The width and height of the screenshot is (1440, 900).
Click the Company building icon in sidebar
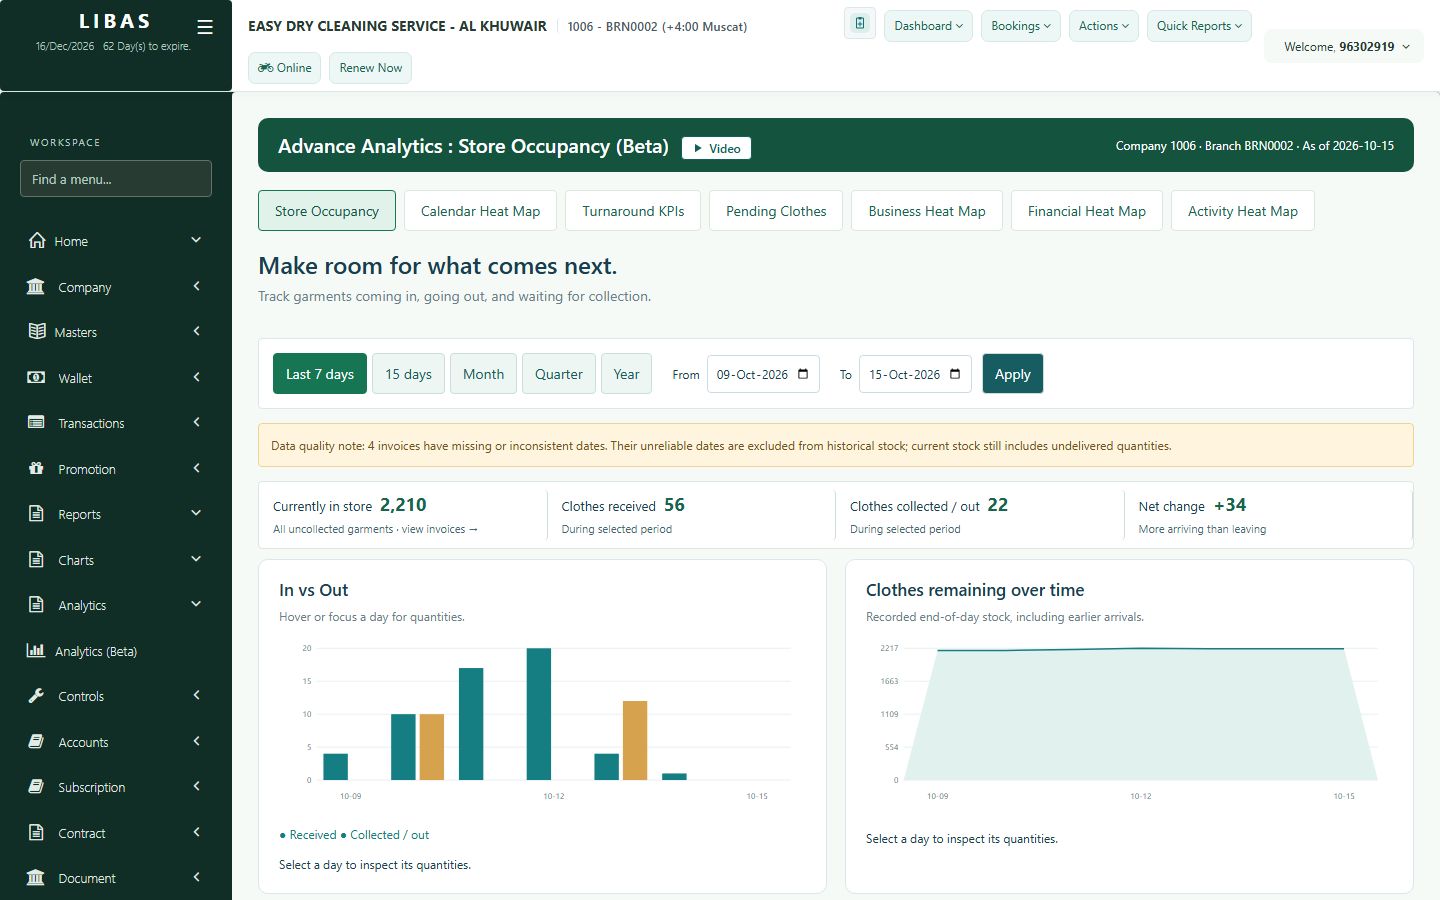tap(36, 286)
